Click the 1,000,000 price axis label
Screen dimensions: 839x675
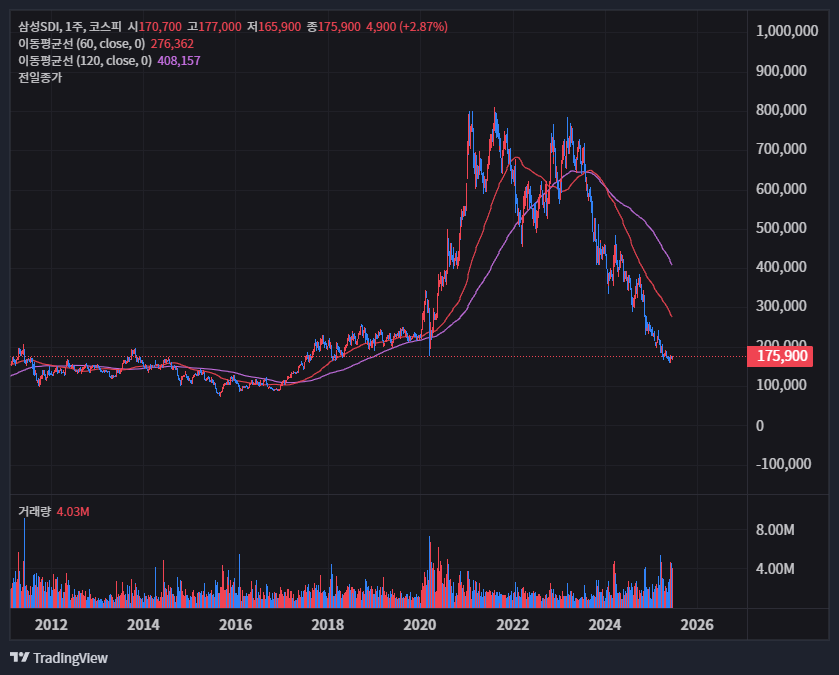pyautogui.click(x=787, y=31)
